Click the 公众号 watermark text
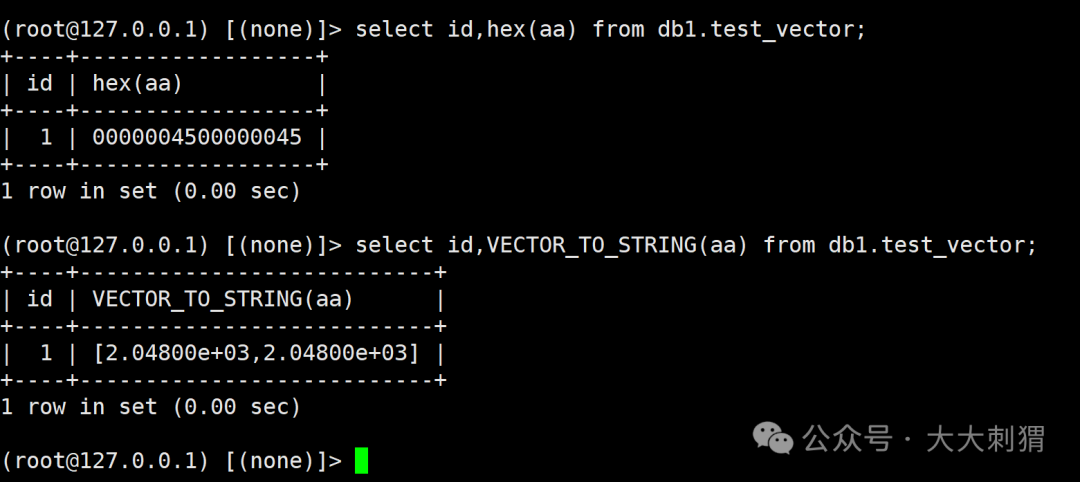 click(847, 438)
